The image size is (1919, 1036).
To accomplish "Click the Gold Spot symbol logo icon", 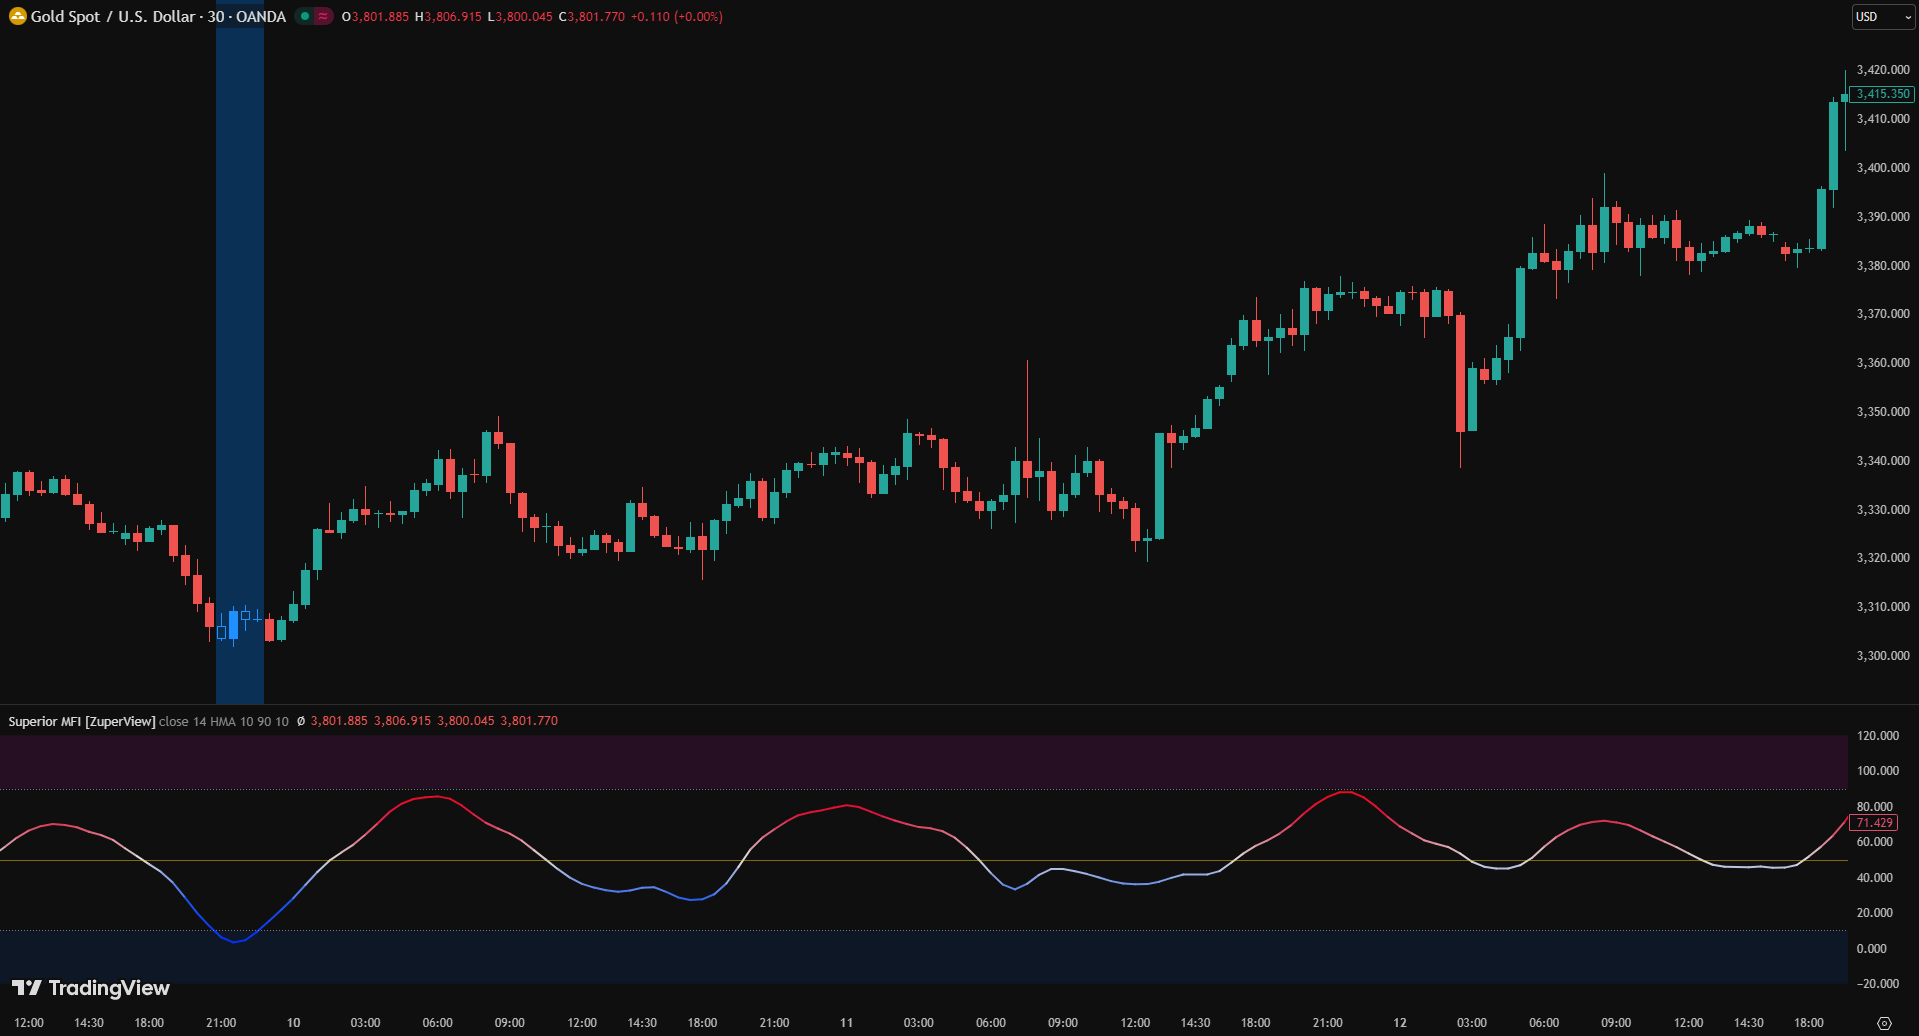I will tap(17, 17).
